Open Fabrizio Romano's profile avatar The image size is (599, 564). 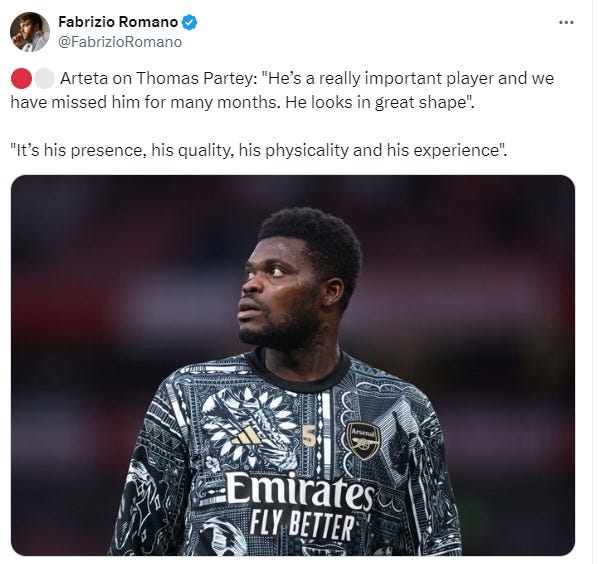coord(29,32)
